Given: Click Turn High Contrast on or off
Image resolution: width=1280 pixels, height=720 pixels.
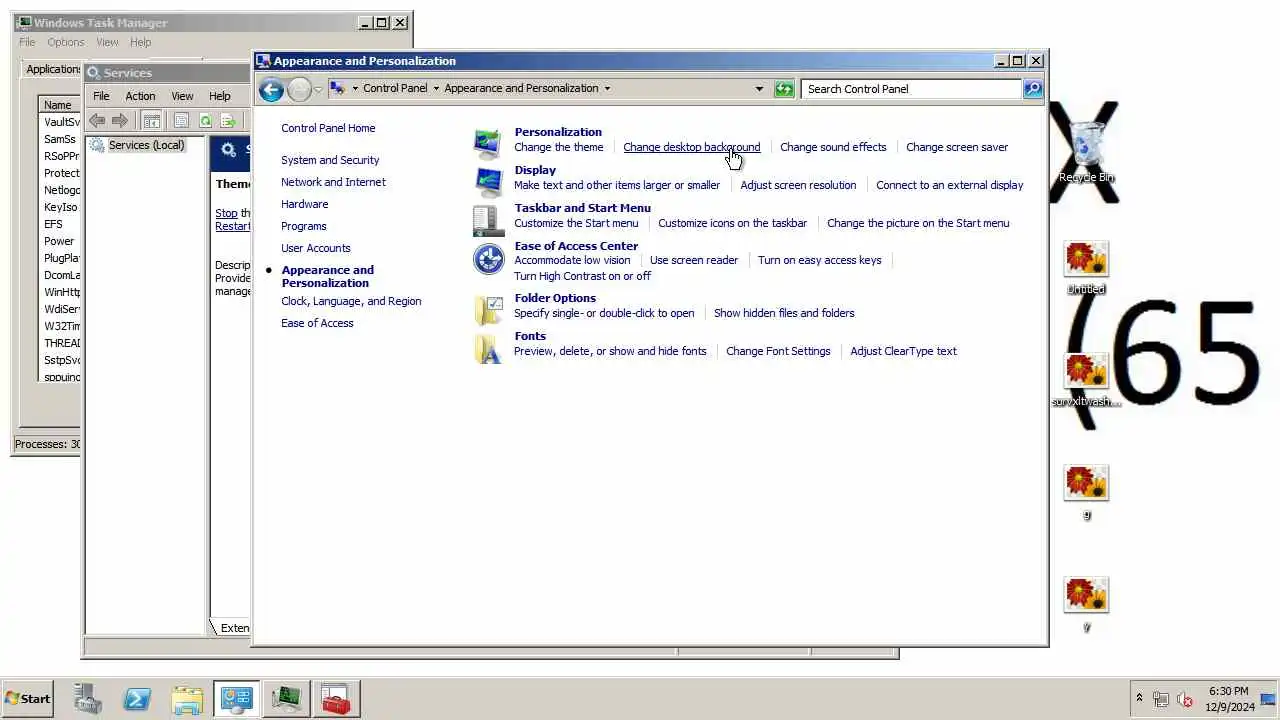Looking at the screenshot, I should pyautogui.click(x=582, y=276).
